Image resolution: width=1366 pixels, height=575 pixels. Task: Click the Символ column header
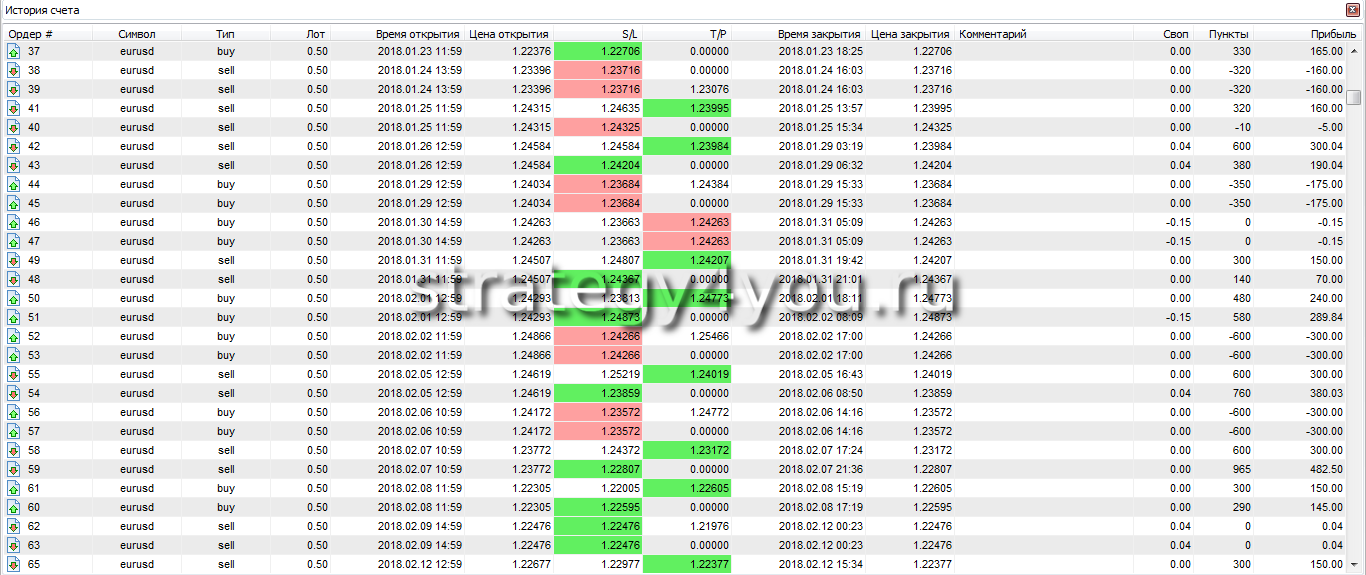point(137,34)
